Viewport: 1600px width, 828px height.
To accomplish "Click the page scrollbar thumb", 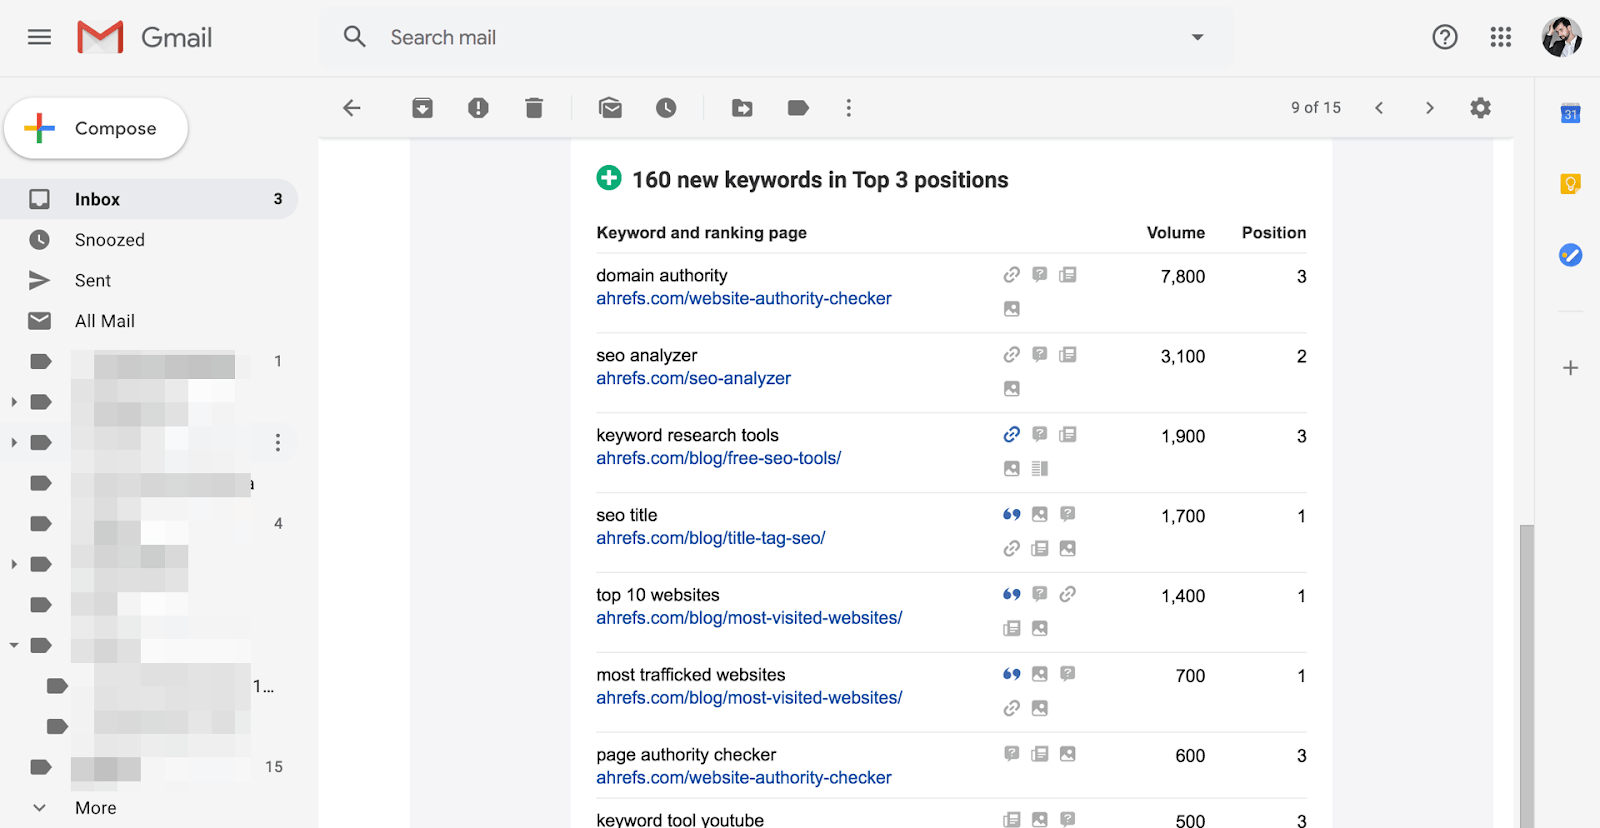I will pos(1526,676).
